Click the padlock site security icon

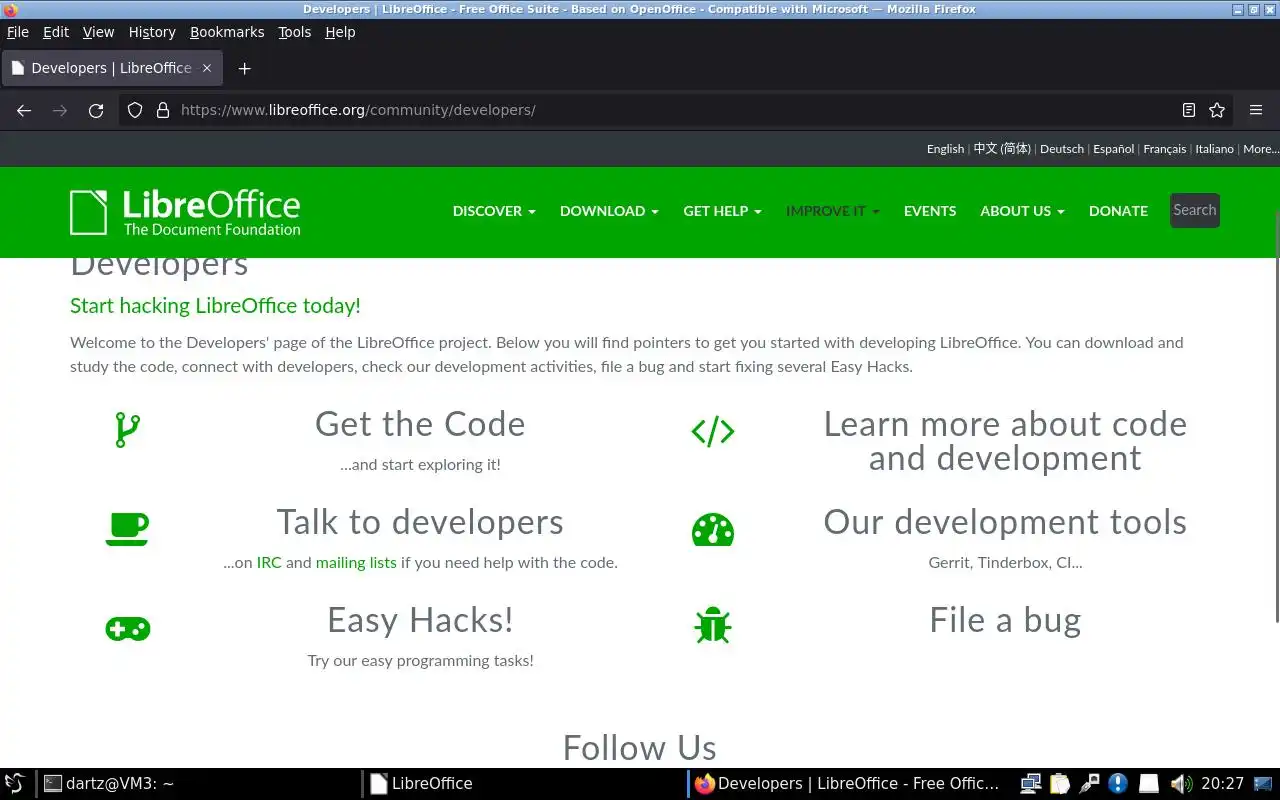pos(163,110)
